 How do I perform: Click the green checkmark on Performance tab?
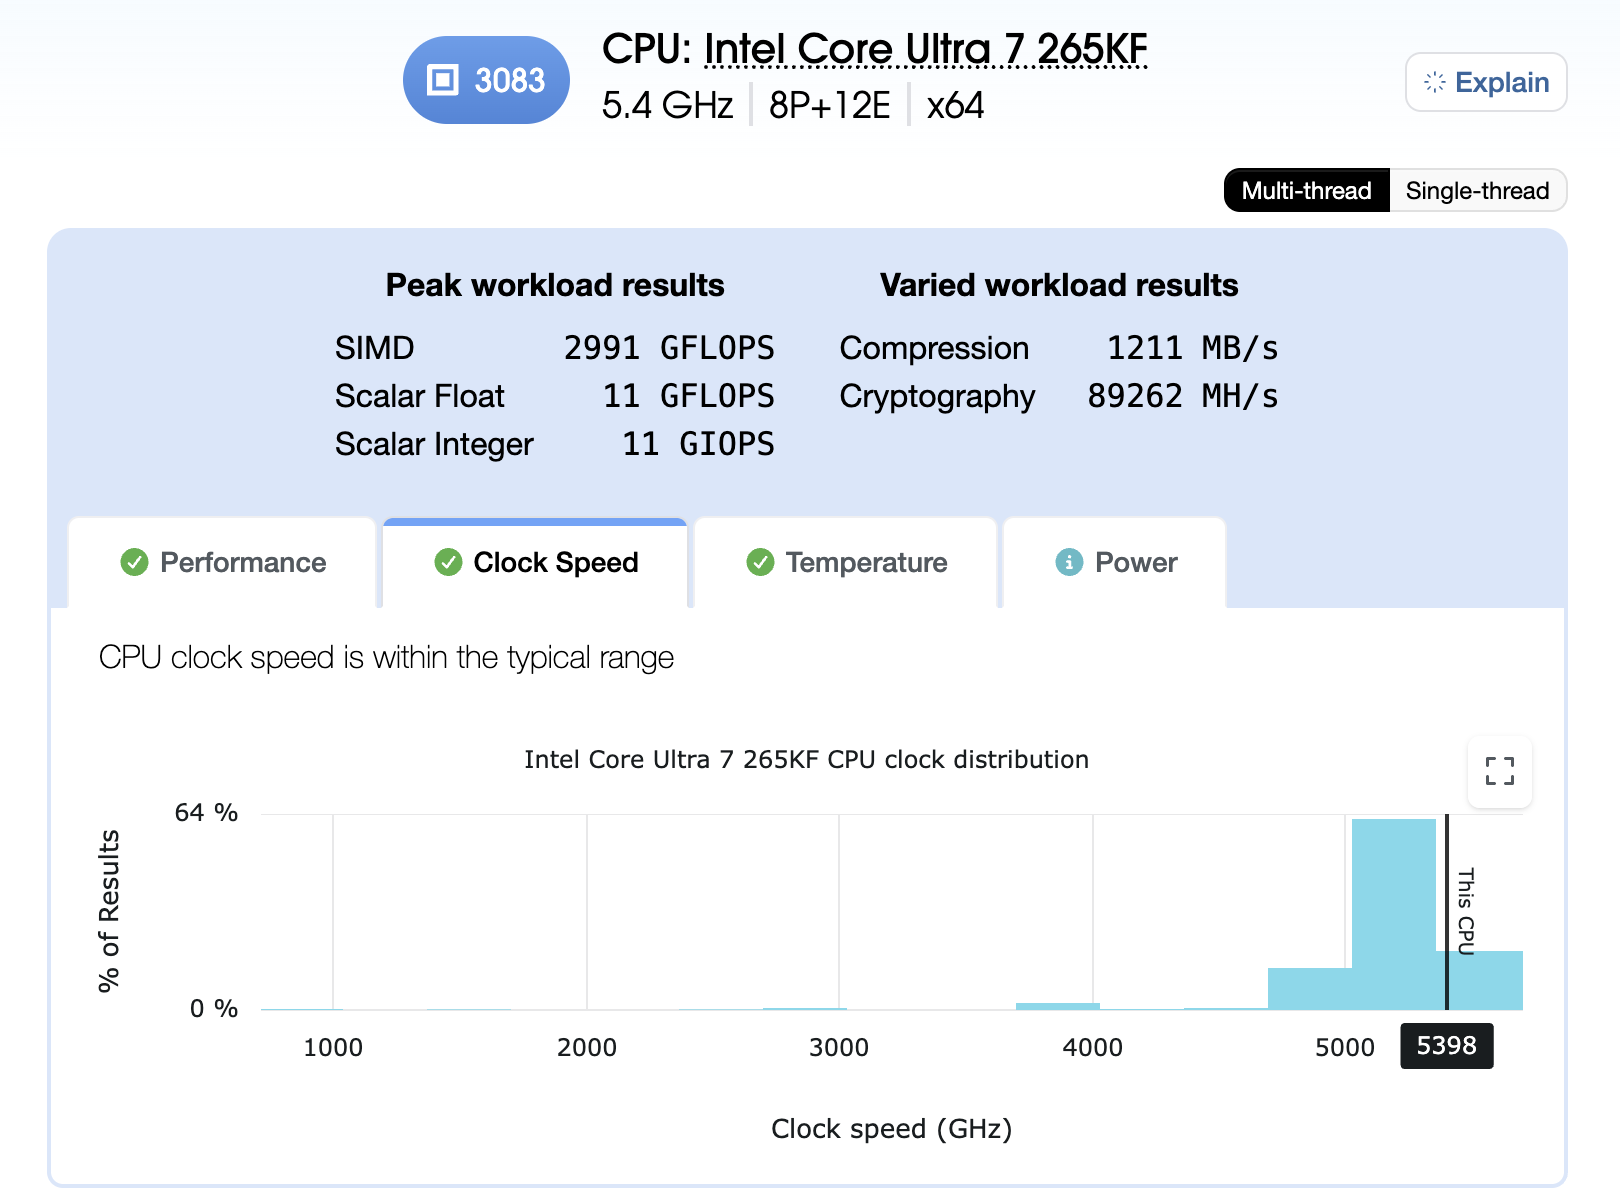(x=135, y=562)
